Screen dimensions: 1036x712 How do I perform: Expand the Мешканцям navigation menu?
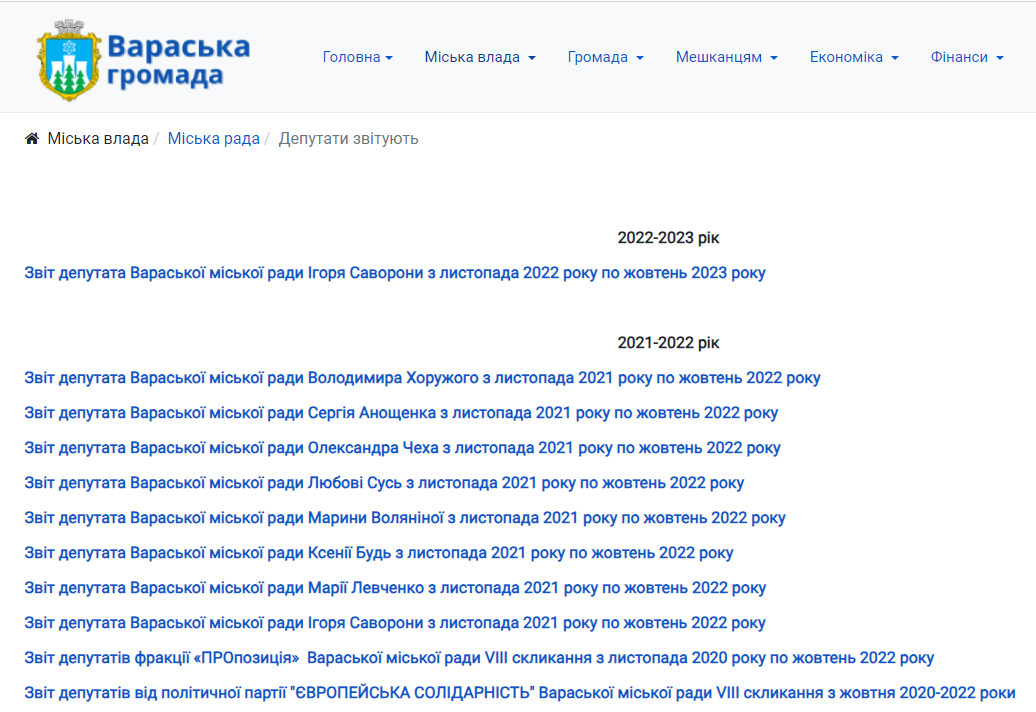[726, 57]
